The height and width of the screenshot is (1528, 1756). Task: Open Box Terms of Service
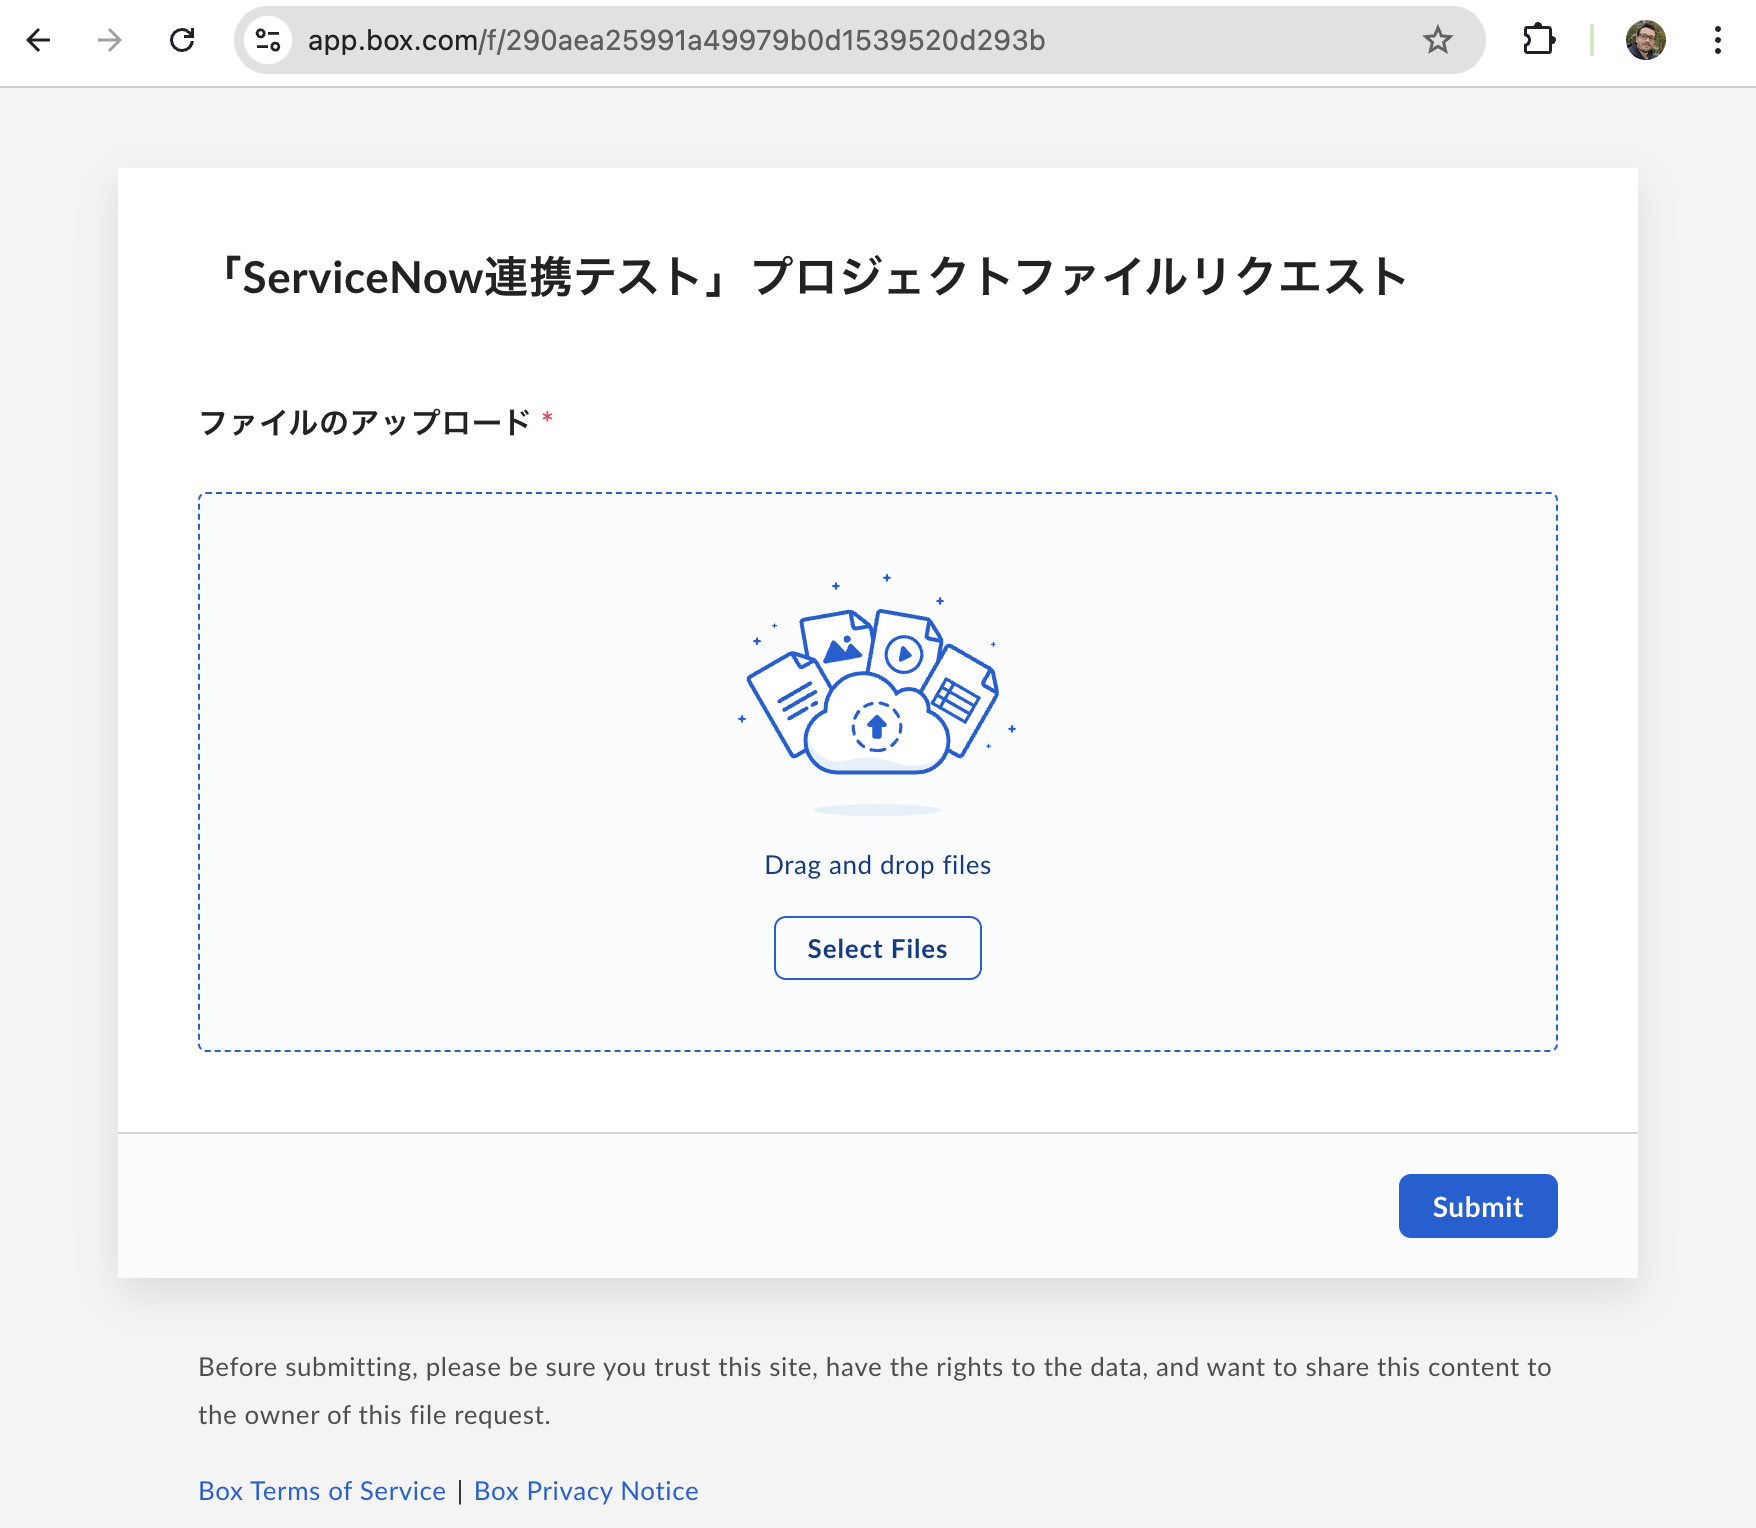click(321, 1490)
